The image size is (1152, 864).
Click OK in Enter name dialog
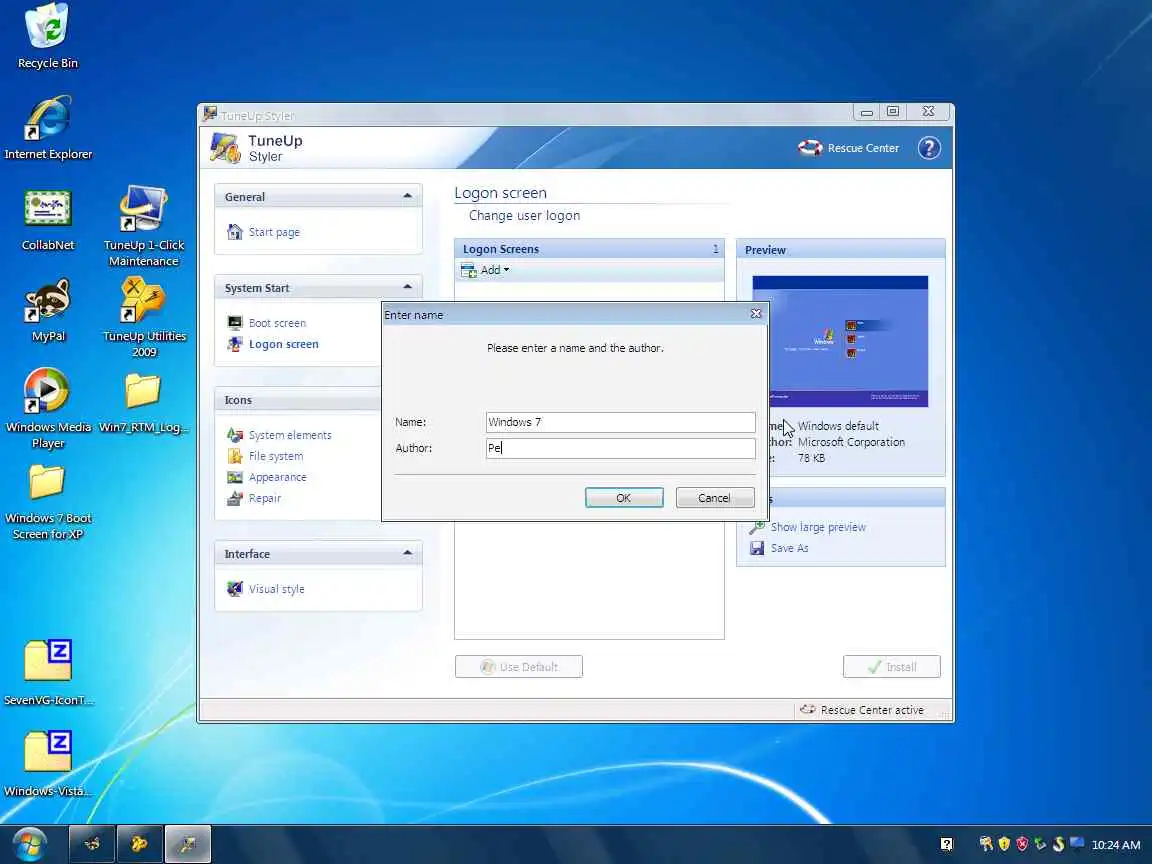(x=624, y=497)
